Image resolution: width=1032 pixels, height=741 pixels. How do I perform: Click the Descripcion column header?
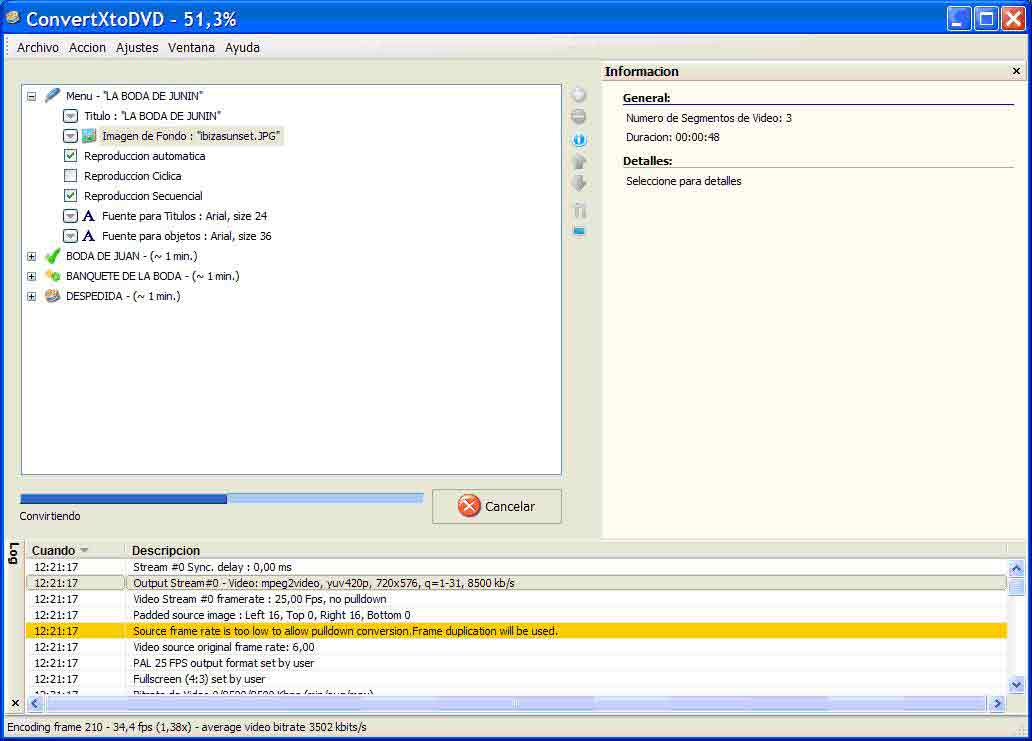coord(565,550)
